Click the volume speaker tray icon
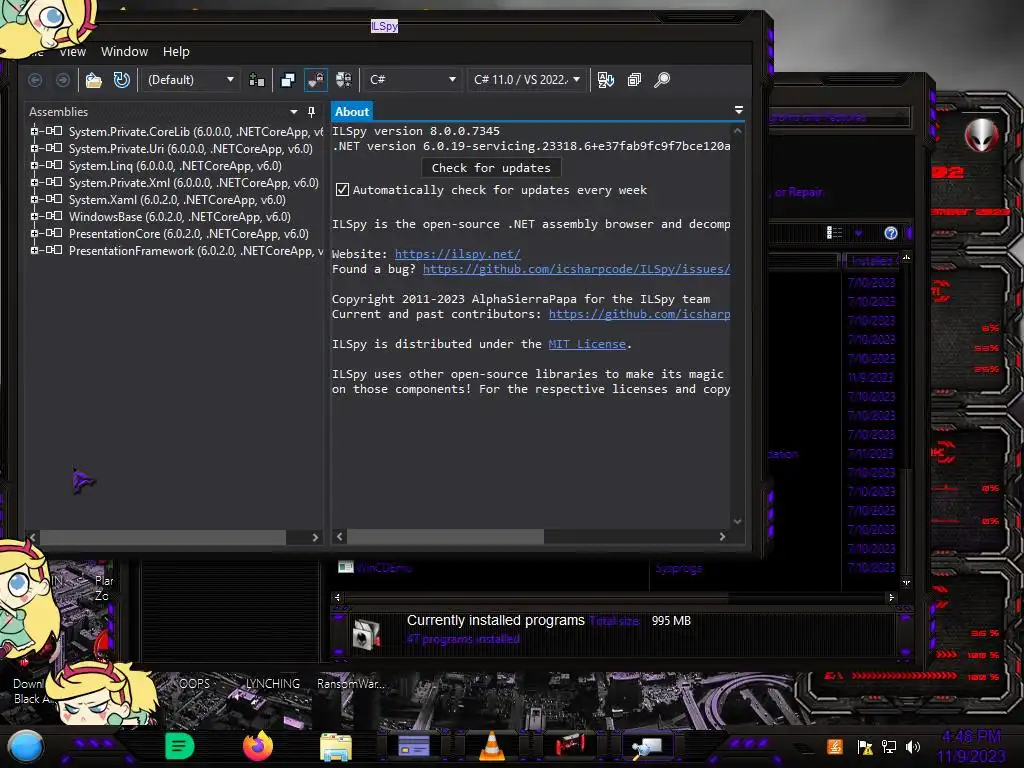 [913, 746]
